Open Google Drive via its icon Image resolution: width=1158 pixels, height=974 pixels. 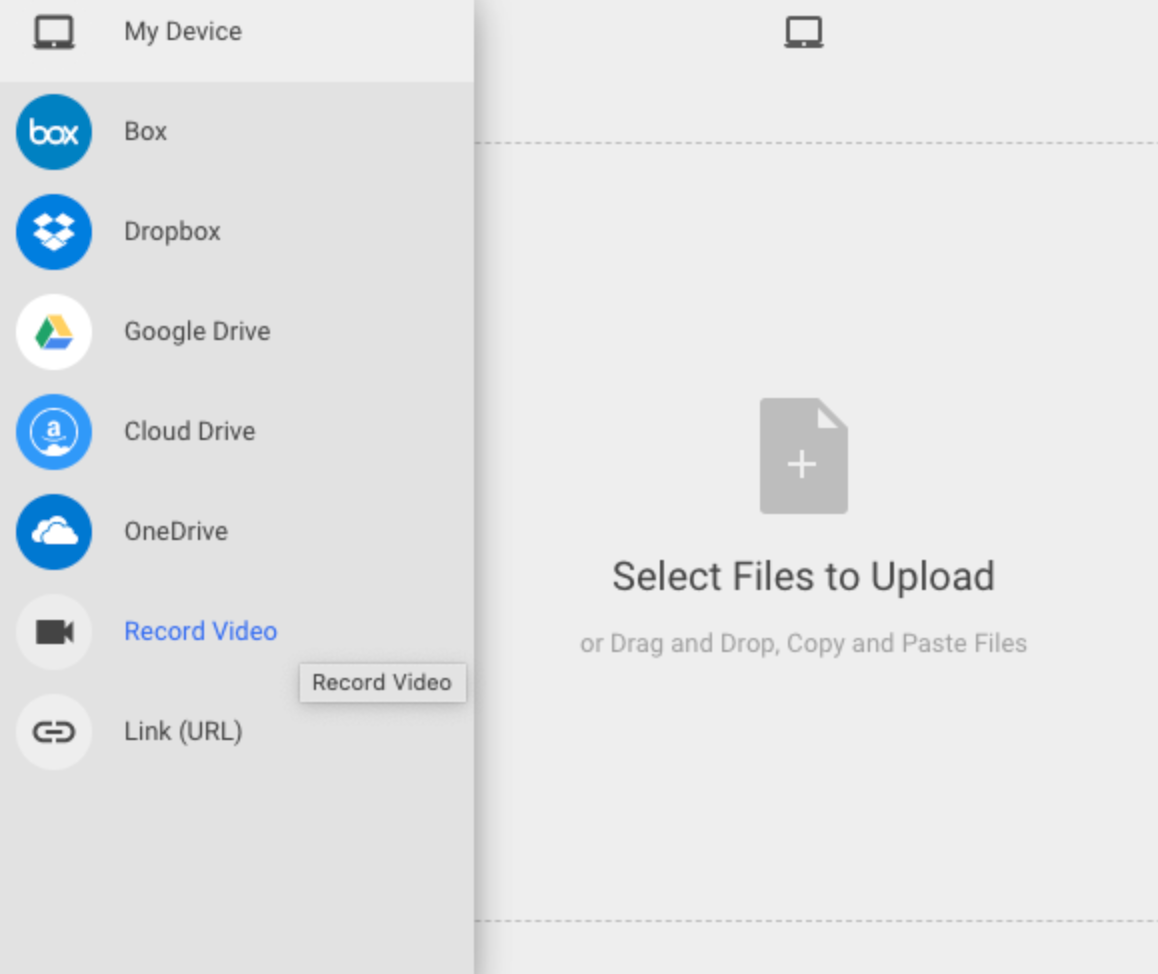(53, 331)
